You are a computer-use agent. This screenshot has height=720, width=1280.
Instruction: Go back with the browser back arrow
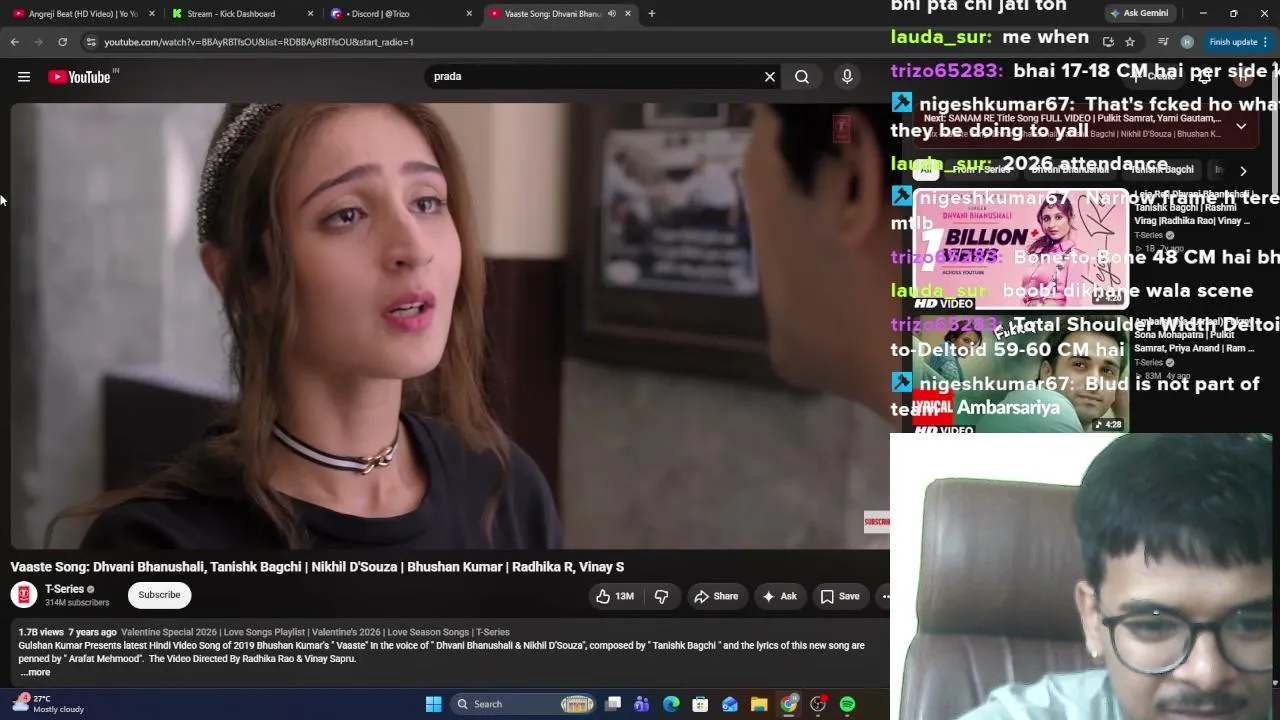(15, 42)
